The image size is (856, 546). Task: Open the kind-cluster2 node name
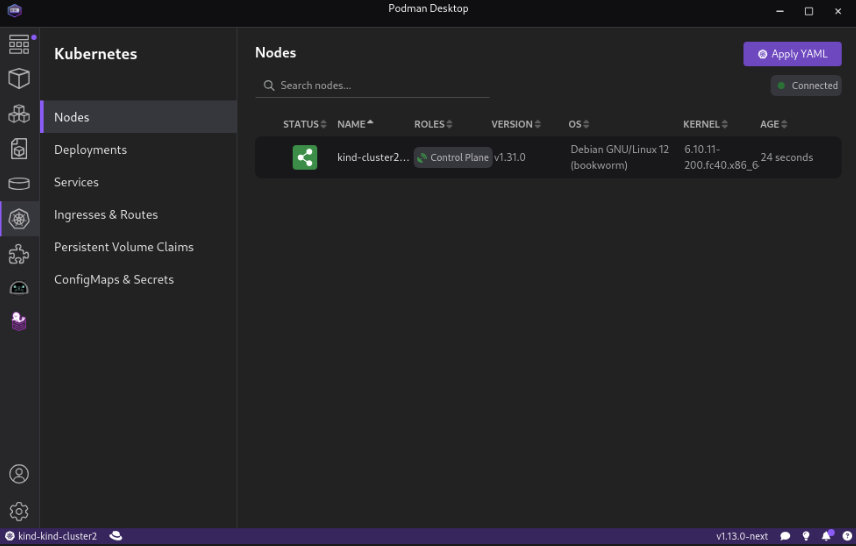tap(373, 157)
